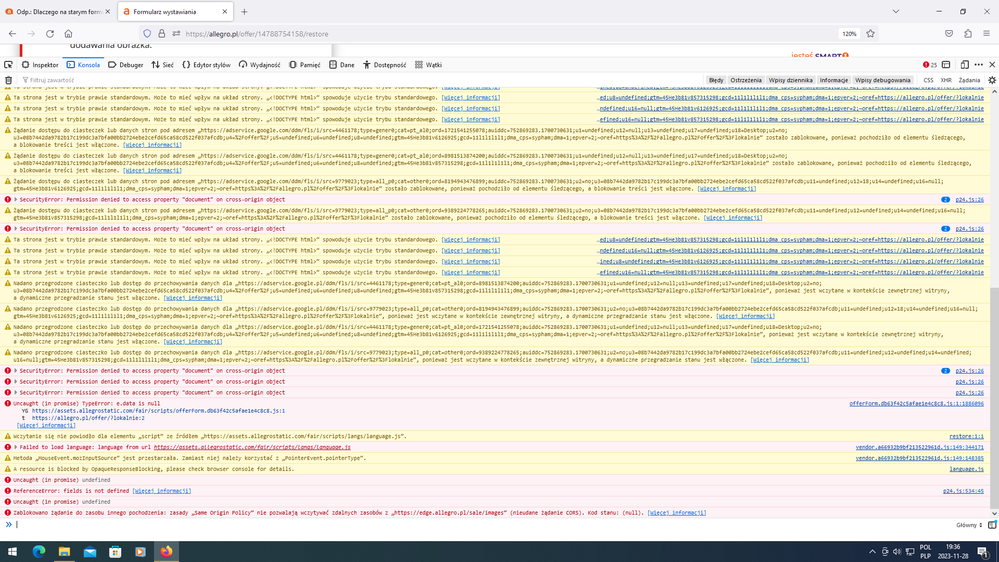Open DevTools three-dots customize menu

[979, 64]
